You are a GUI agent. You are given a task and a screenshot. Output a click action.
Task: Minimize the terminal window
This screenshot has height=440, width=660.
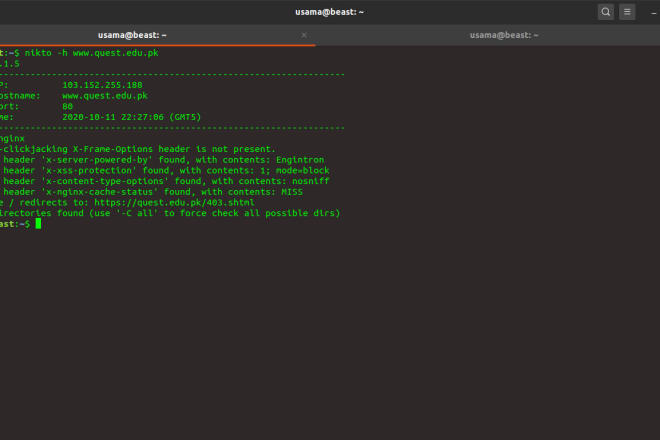pos(654,13)
